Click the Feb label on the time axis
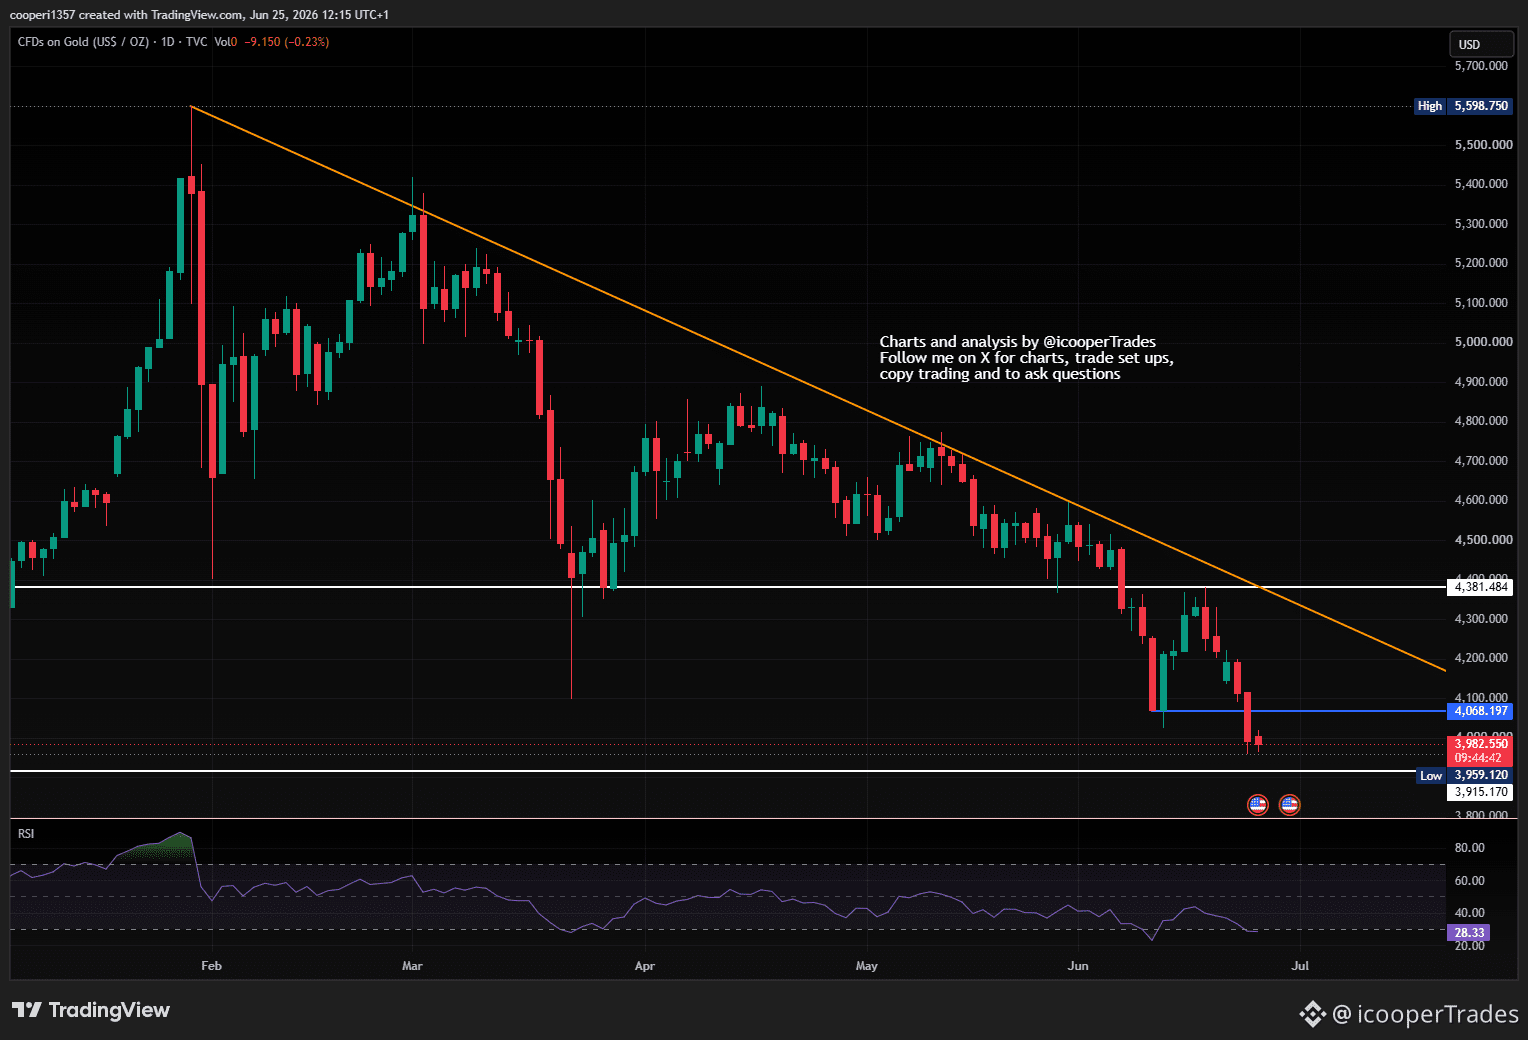The width and height of the screenshot is (1528, 1040). click(211, 966)
